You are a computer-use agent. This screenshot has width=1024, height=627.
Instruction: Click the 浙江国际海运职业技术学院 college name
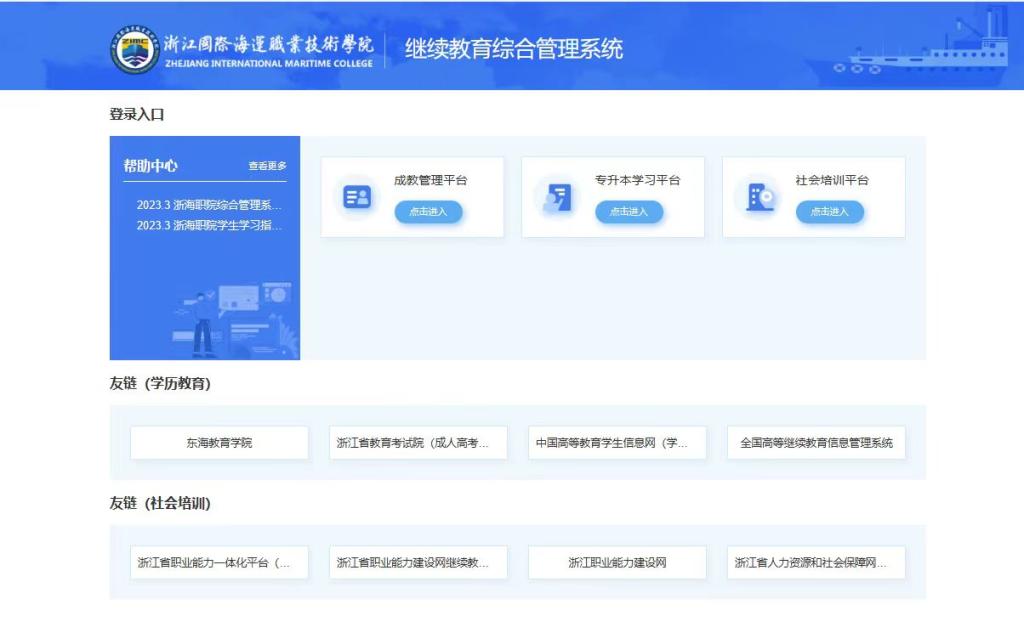coord(268,44)
